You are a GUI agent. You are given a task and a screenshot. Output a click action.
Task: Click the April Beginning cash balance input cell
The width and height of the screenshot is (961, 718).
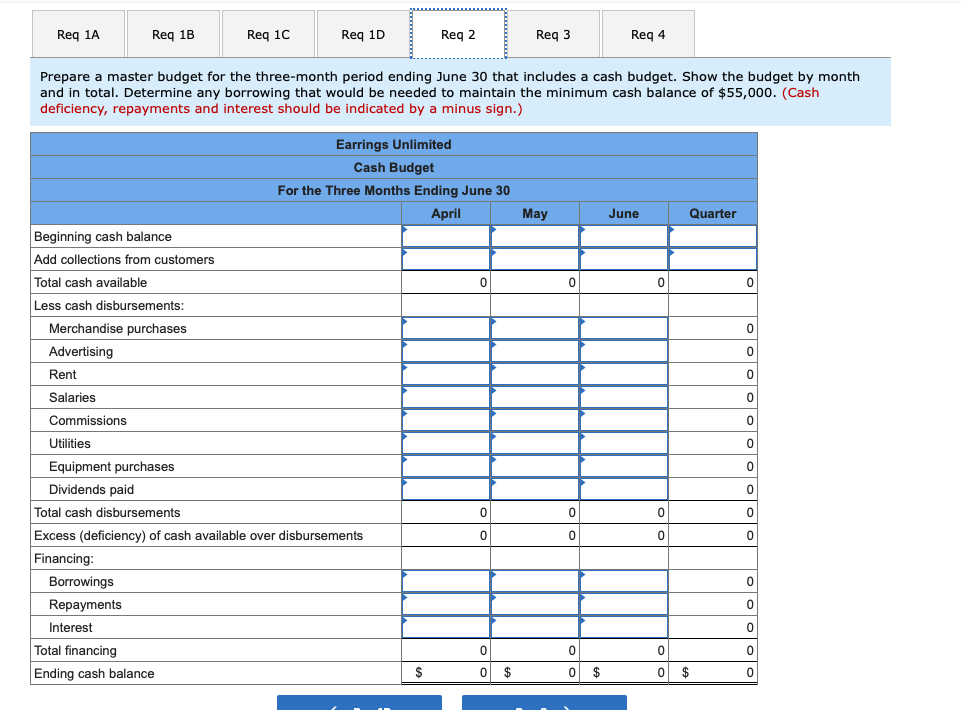445,237
